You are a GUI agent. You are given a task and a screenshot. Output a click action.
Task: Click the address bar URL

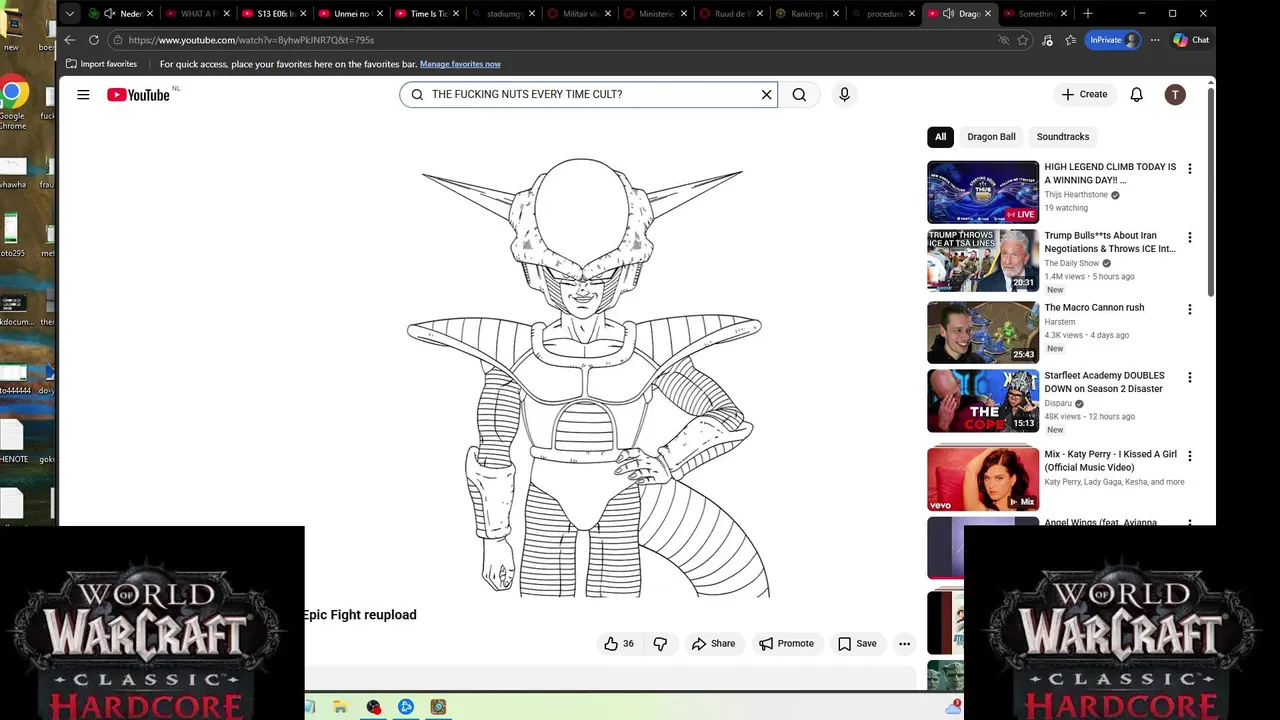(251, 40)
